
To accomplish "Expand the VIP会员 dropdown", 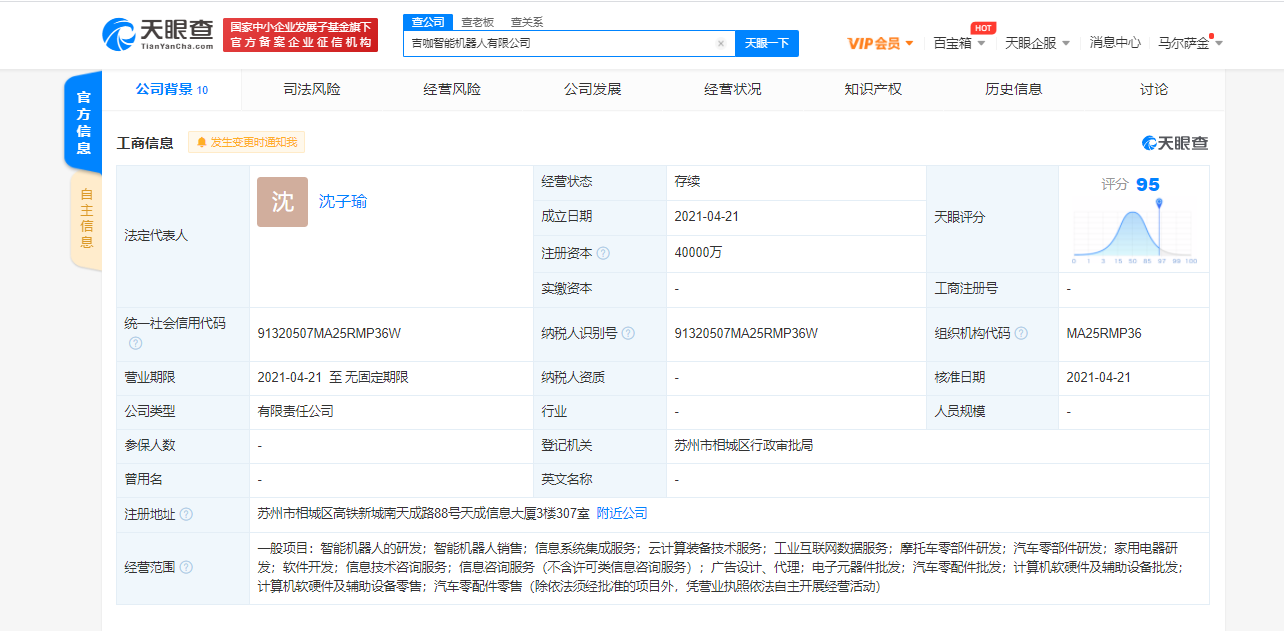I will pyautogui.click(x=880, y=43).
